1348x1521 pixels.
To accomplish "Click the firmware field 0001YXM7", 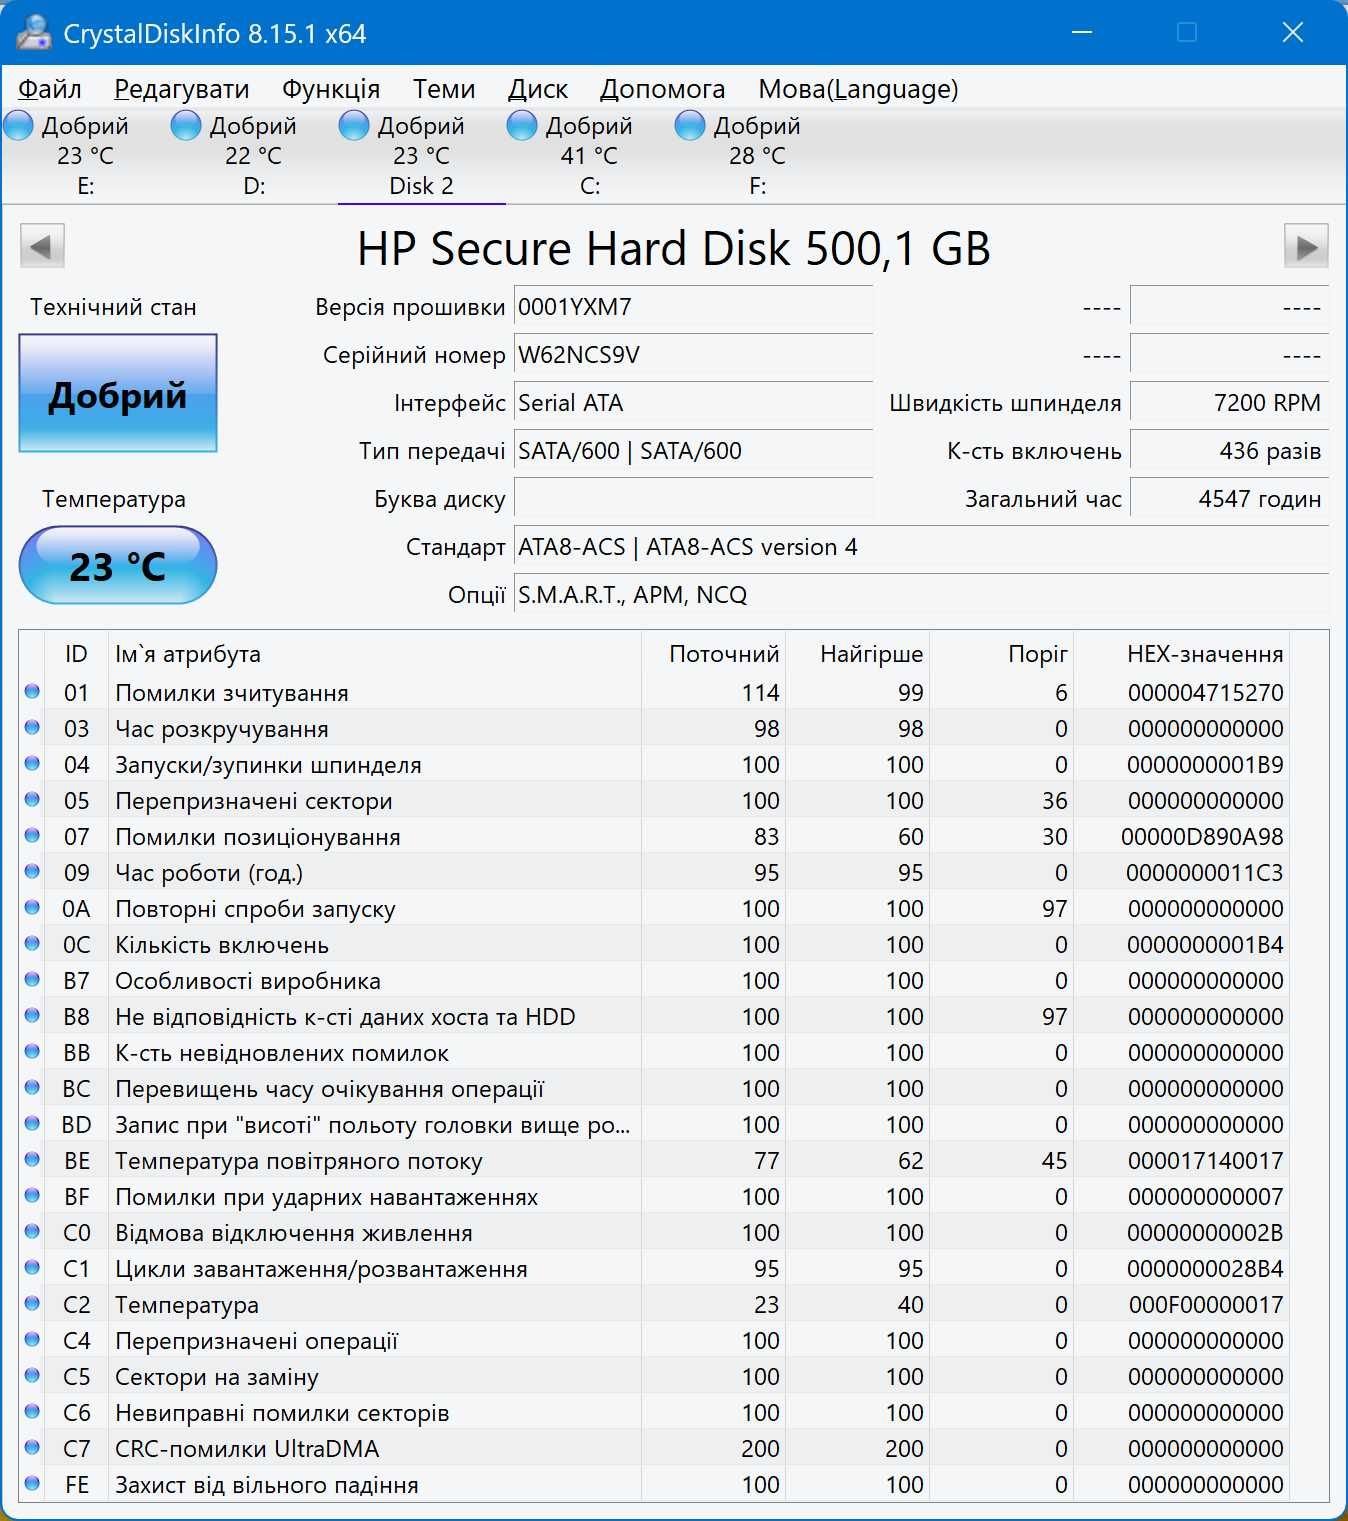I will (693, 307).
